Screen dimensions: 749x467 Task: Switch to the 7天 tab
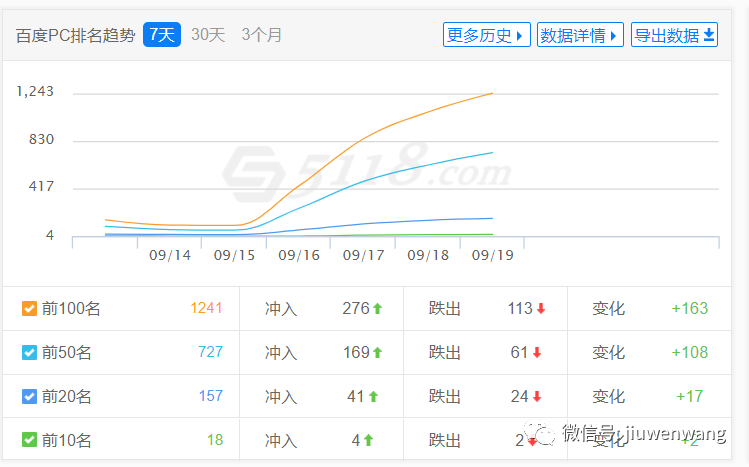pos(161,35)
